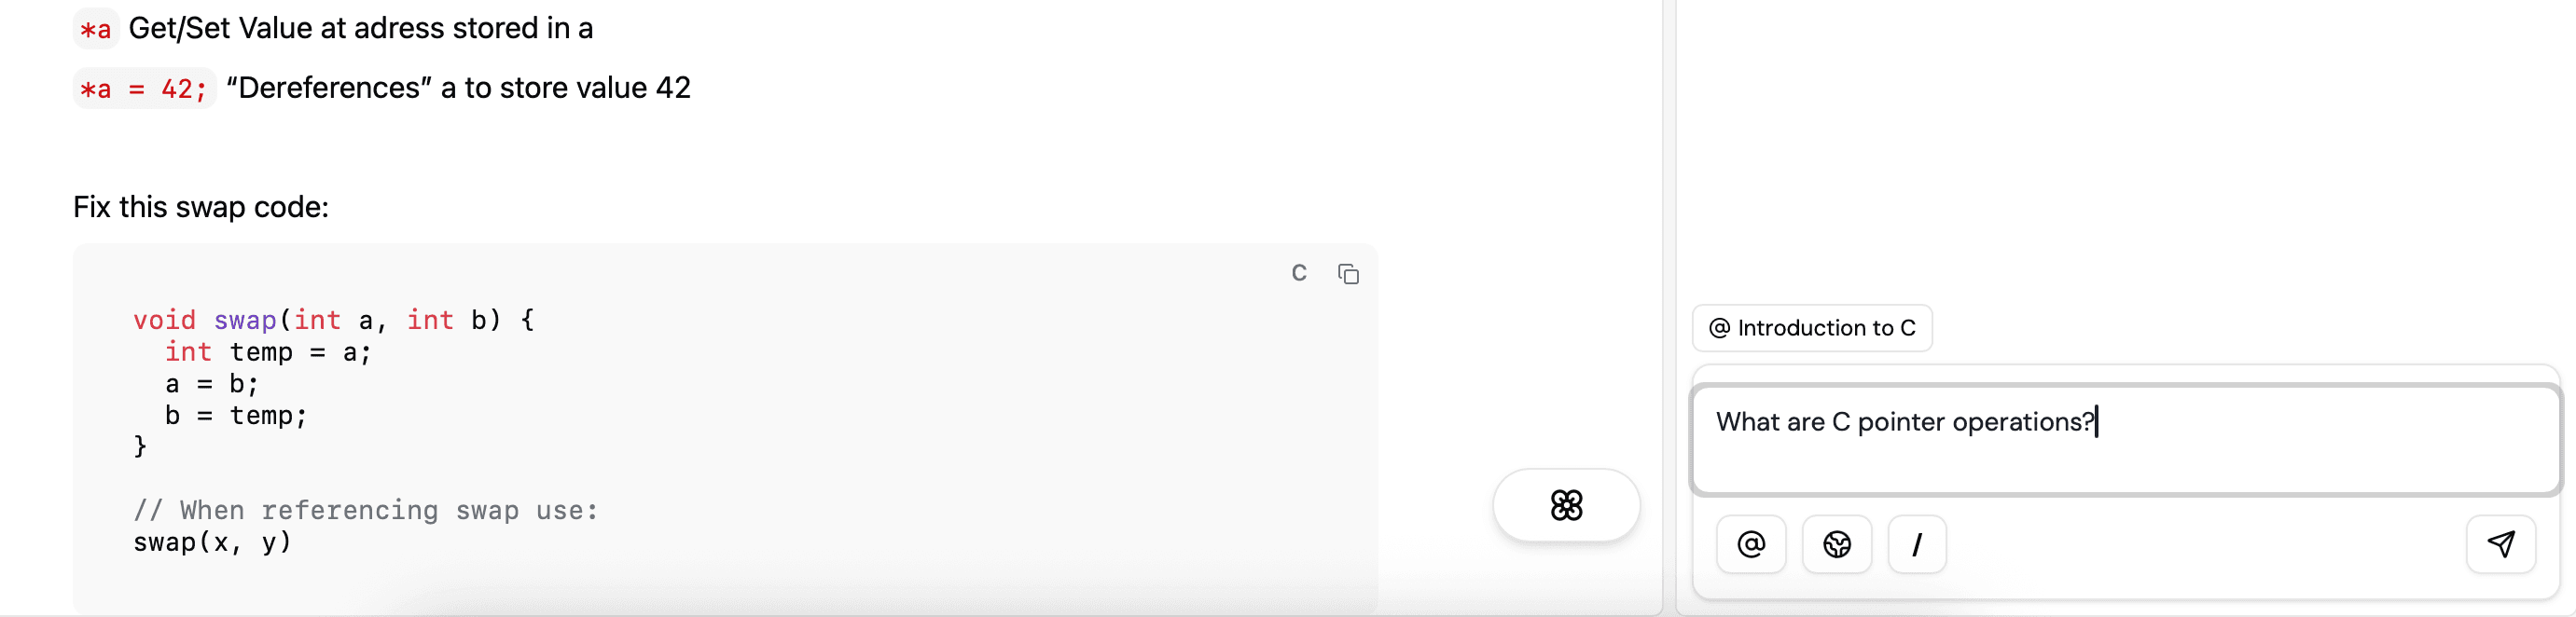The width and height of the screenshot is (2576, 617).
Task: Click the "int temp = a;" code line
Action: point(268,352)
